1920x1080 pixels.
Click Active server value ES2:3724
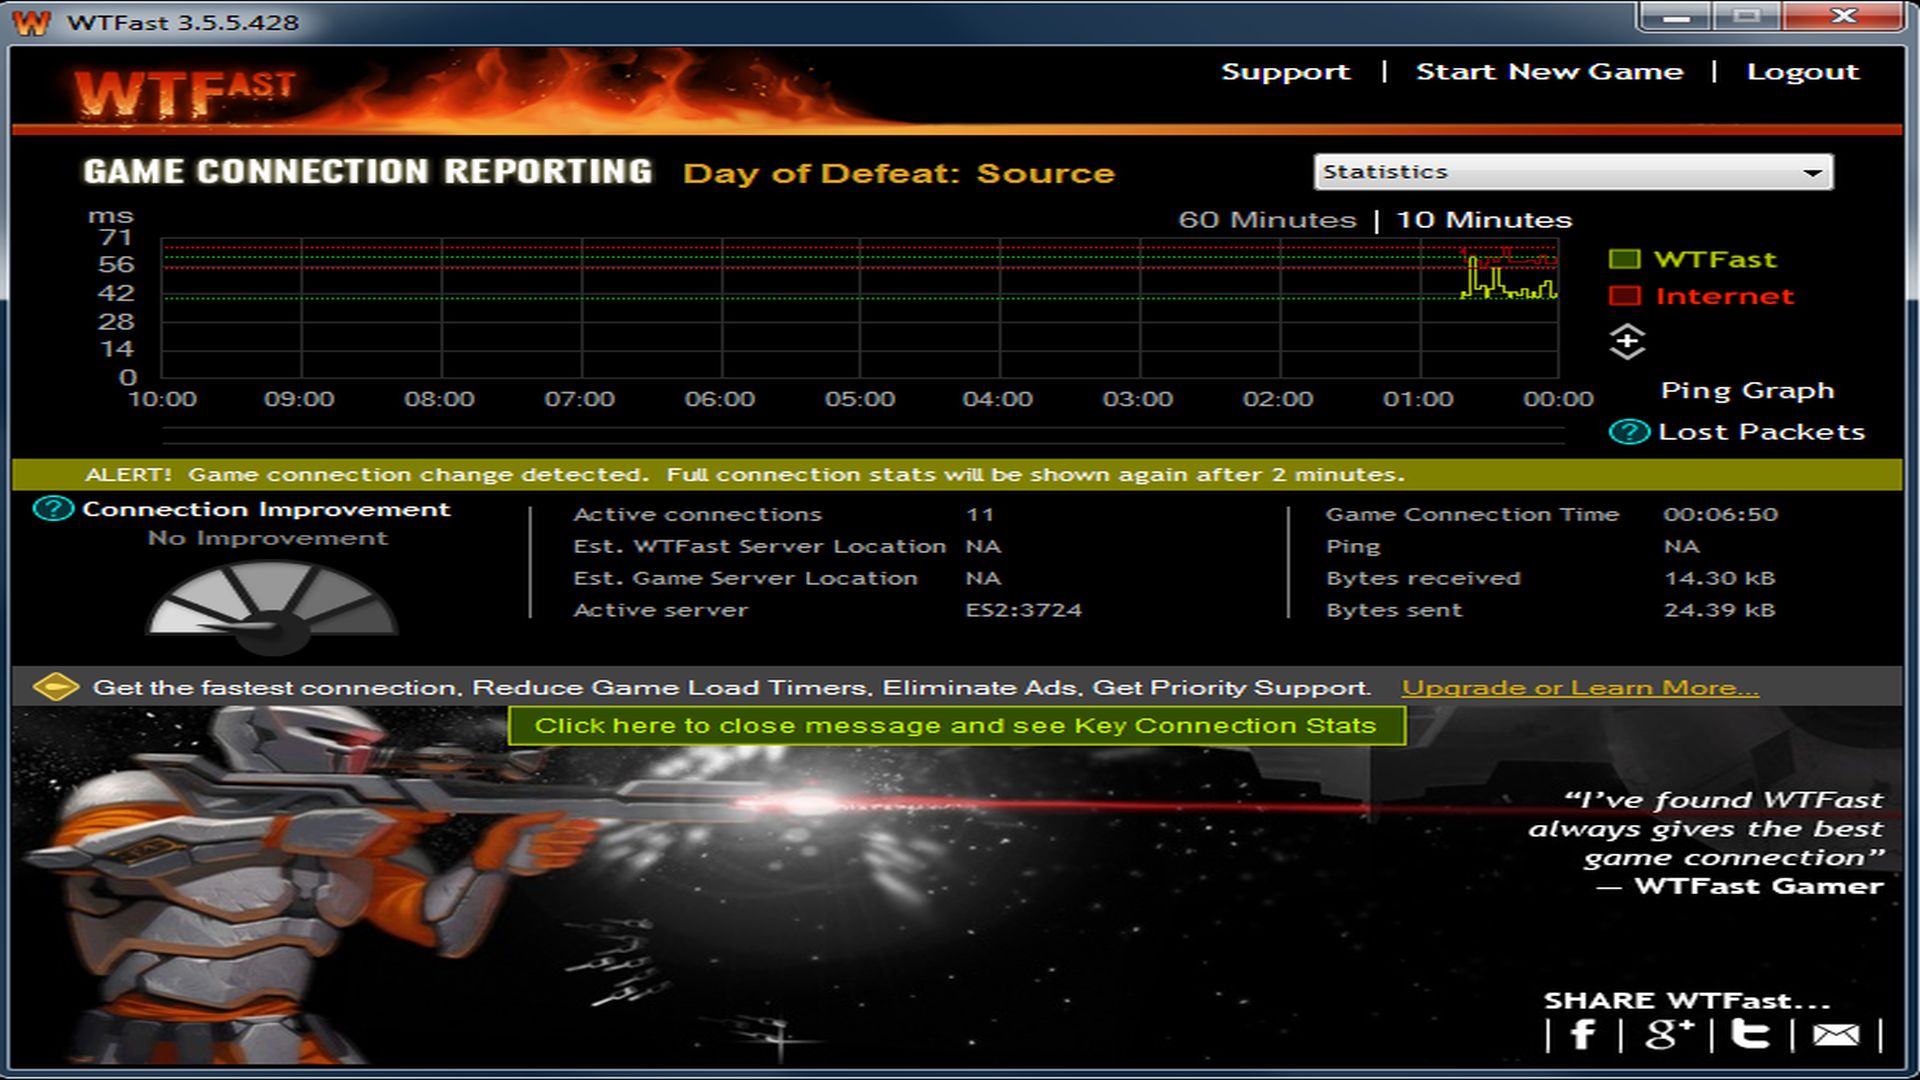coord(1023,610)
